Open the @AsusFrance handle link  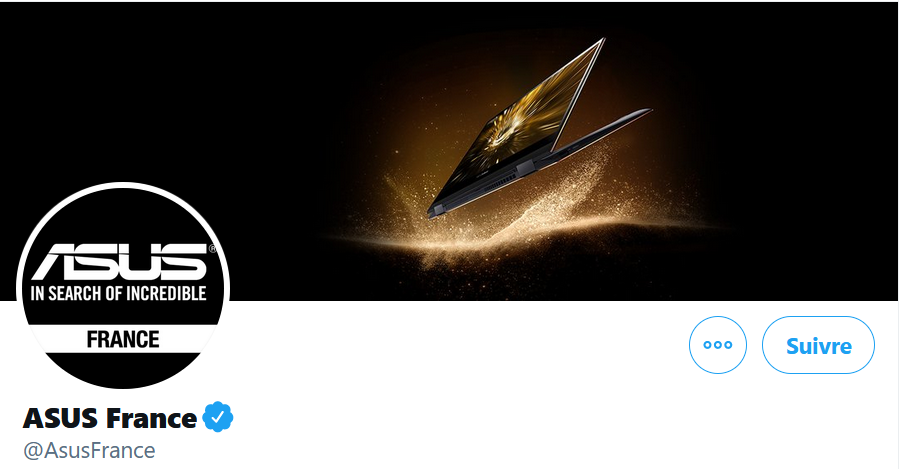[89, 451]
